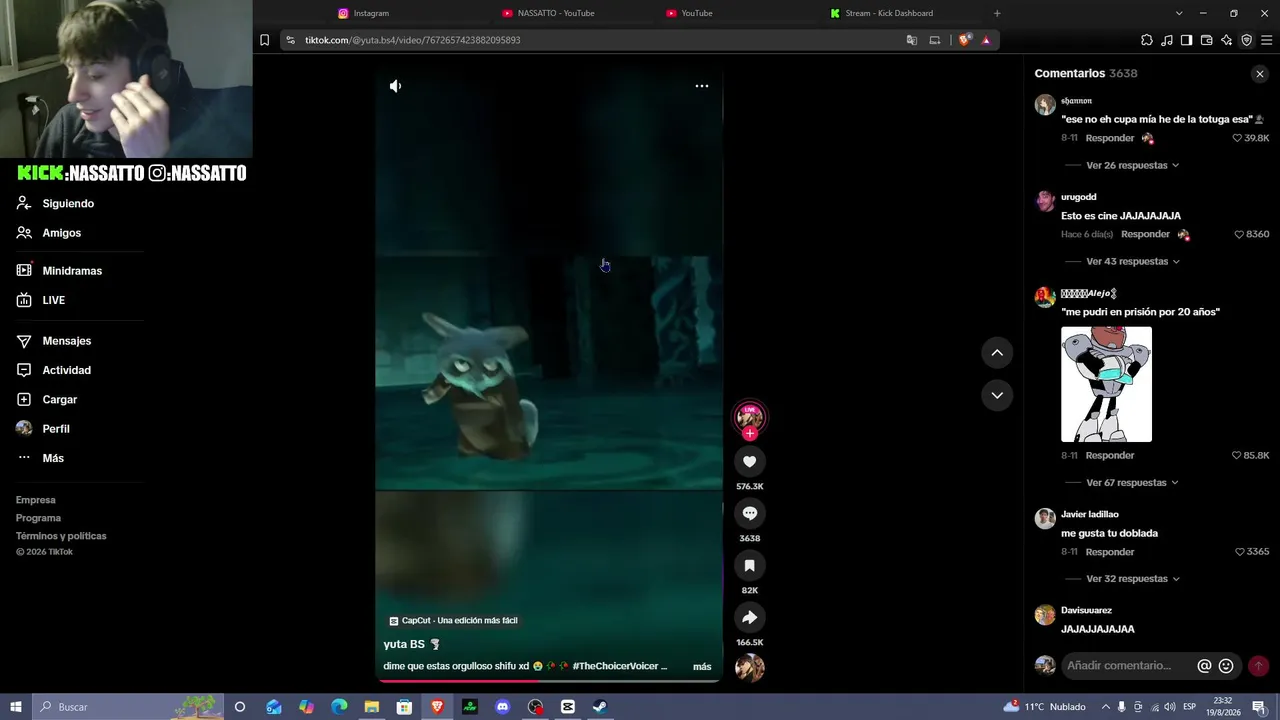1280x720 pixels.
Task: Expand the video caption with 'más'
Action: [702, 667]
